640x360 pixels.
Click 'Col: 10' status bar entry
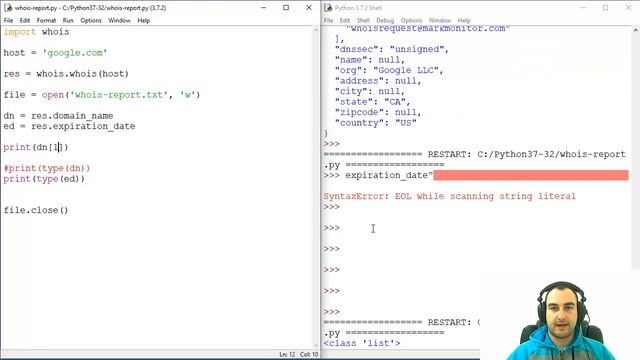coord(309,354)
